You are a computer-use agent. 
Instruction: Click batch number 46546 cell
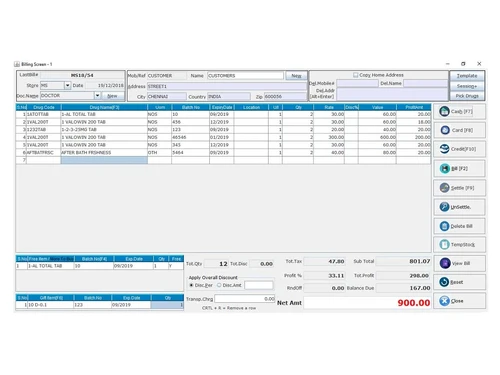pos(190,137)
